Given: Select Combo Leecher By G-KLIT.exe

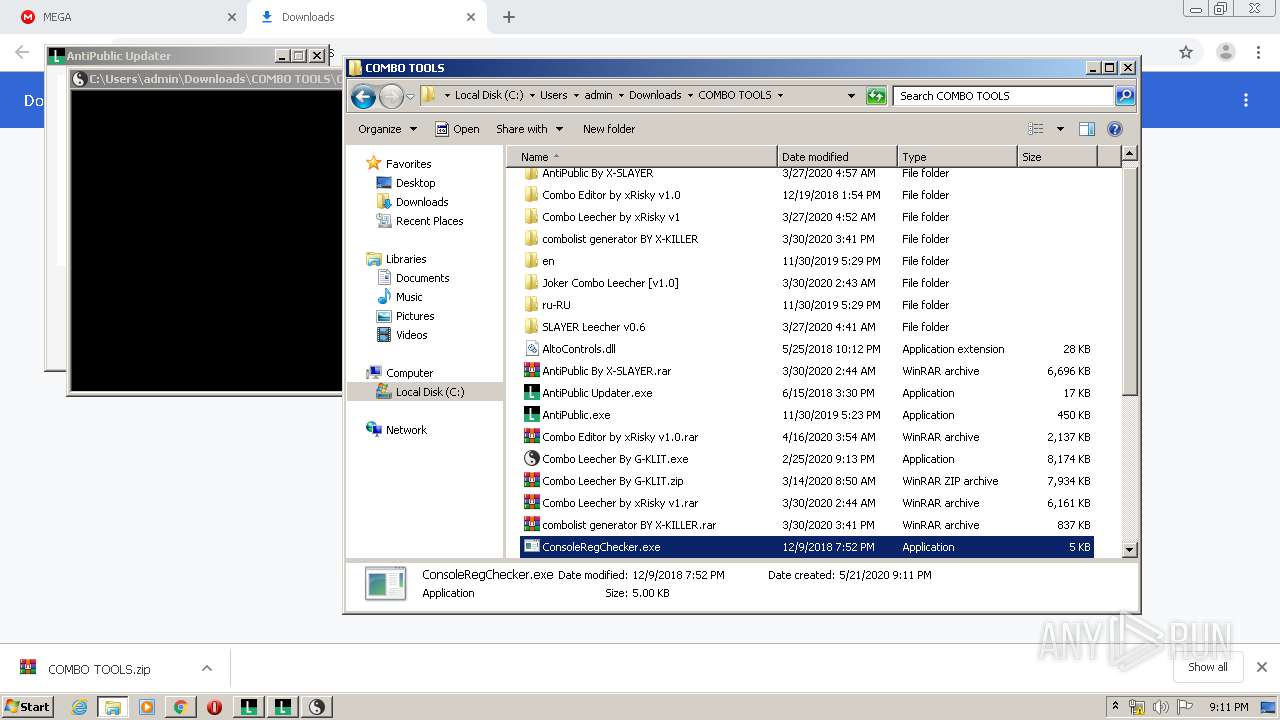Looking at the screenshot, I should (x=615, y=459).
